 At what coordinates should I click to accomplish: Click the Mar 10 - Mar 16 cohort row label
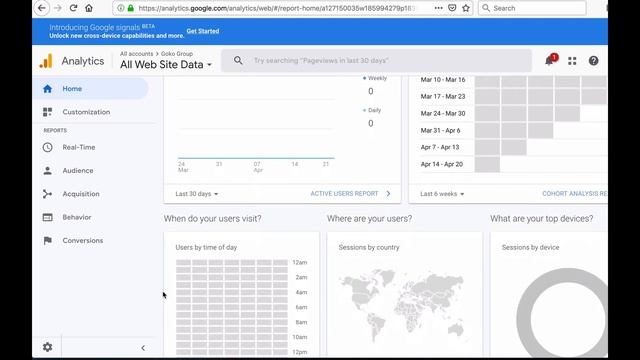coord(443,80)
